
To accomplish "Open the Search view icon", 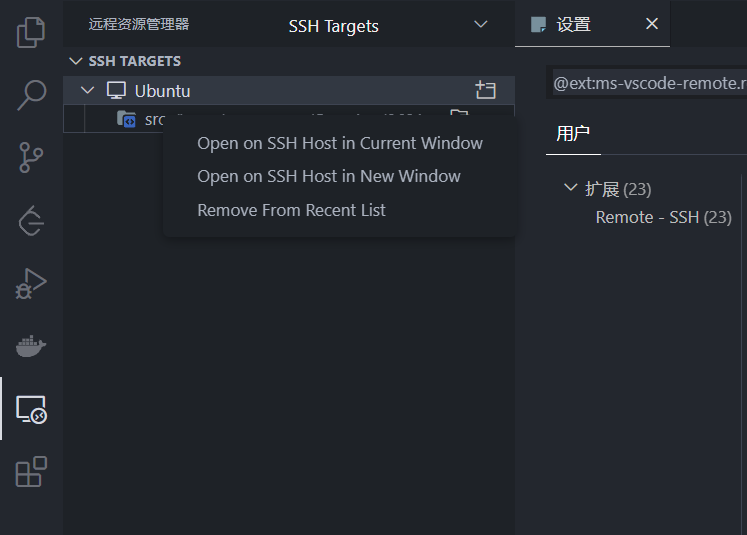I will (32, 95).
